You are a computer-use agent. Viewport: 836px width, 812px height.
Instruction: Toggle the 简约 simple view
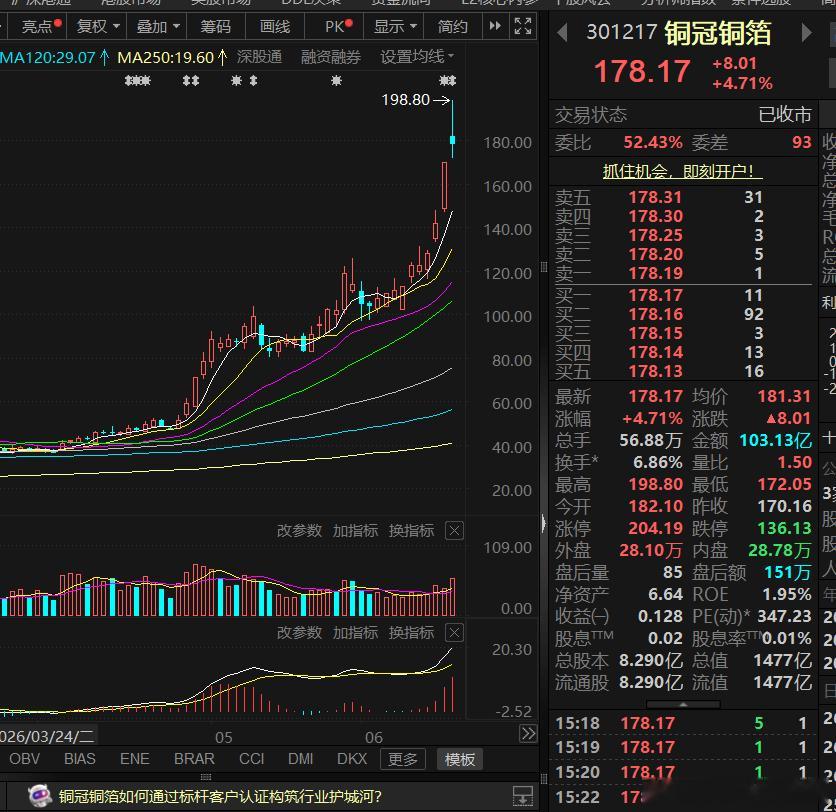[452, 26]
